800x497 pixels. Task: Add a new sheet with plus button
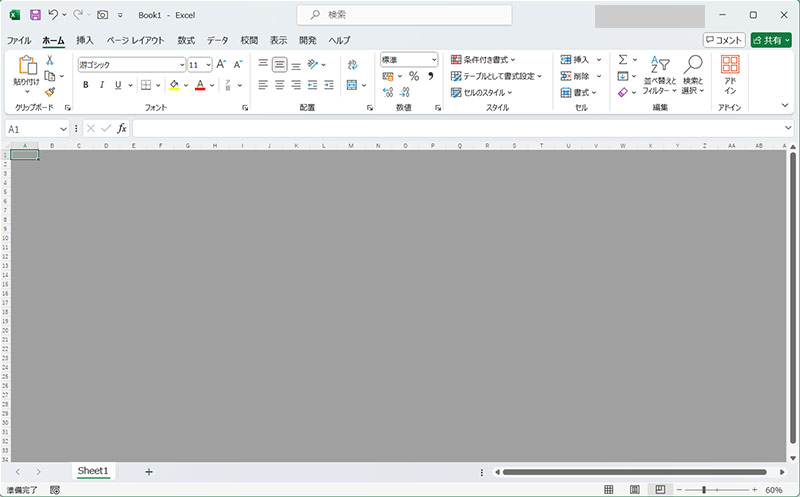148,471
